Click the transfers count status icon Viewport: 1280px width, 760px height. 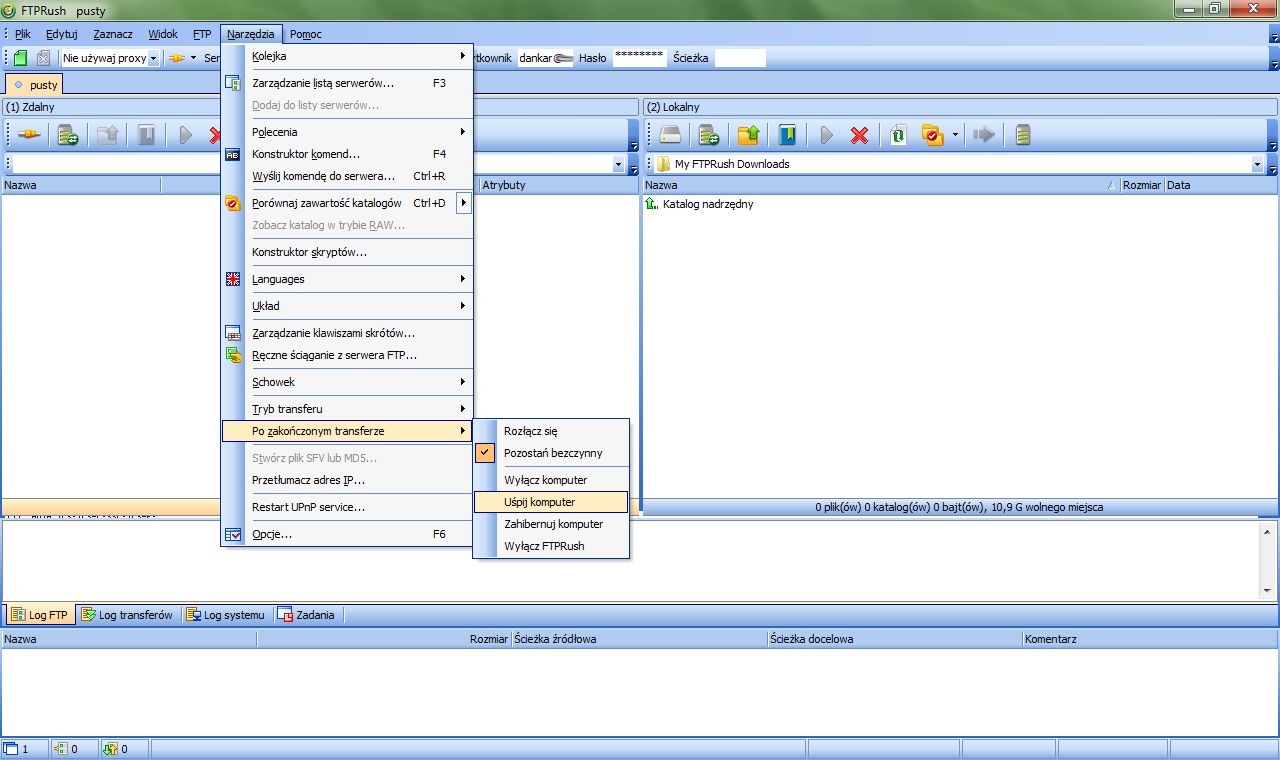[x=110, y=748]
